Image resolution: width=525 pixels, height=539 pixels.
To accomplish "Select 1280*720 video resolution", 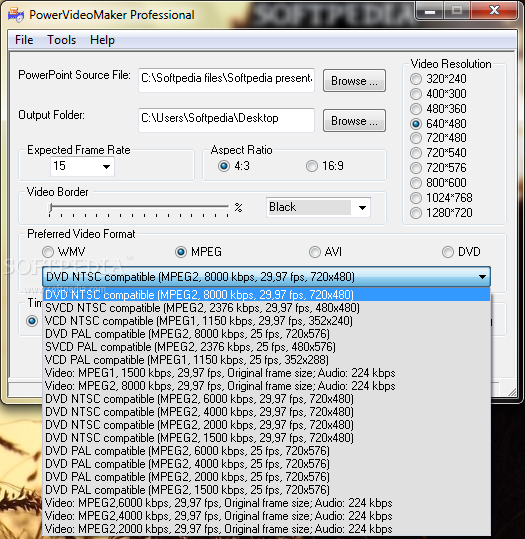I will tap(441, 213).
